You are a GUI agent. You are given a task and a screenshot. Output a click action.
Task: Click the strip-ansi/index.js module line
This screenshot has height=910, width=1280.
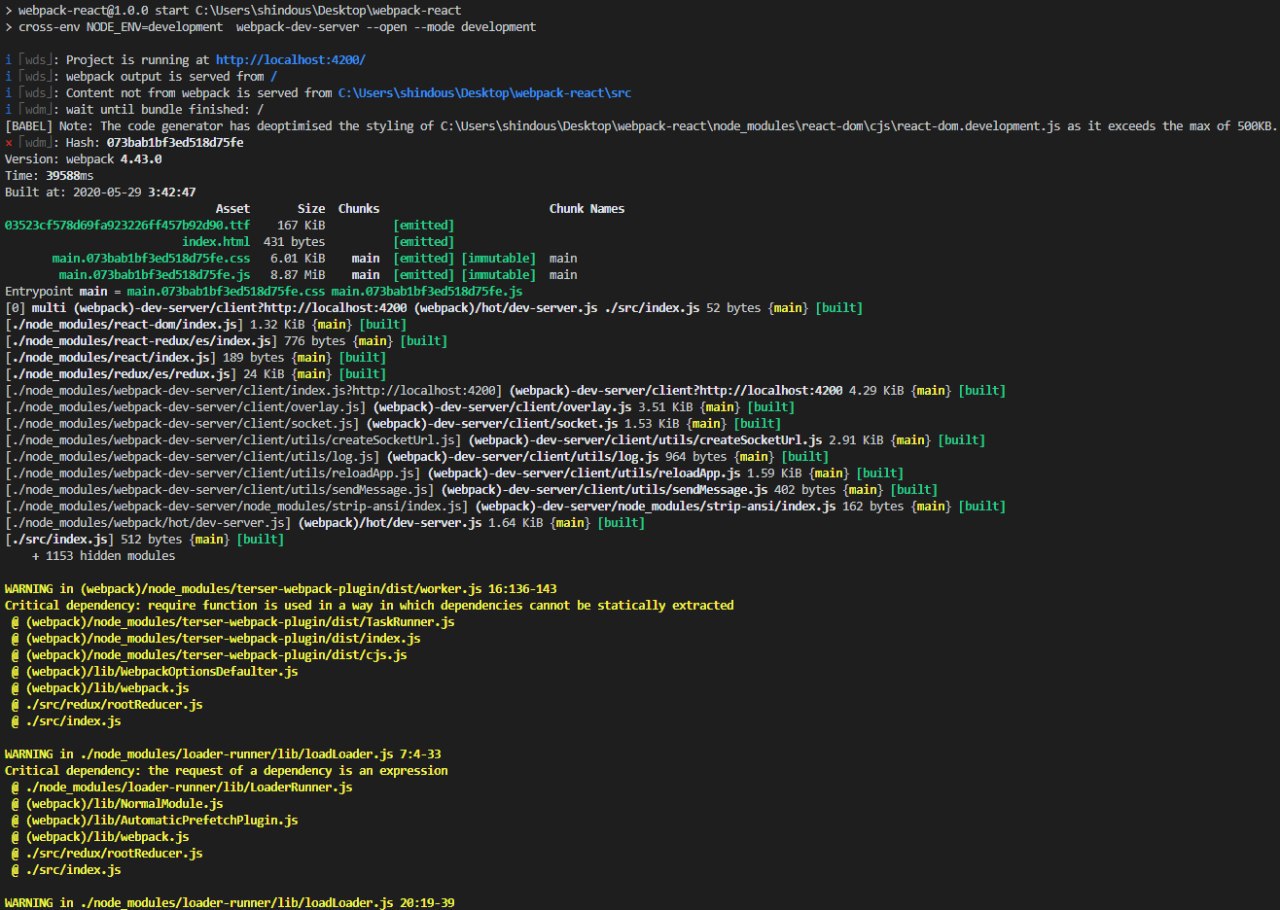505,506
